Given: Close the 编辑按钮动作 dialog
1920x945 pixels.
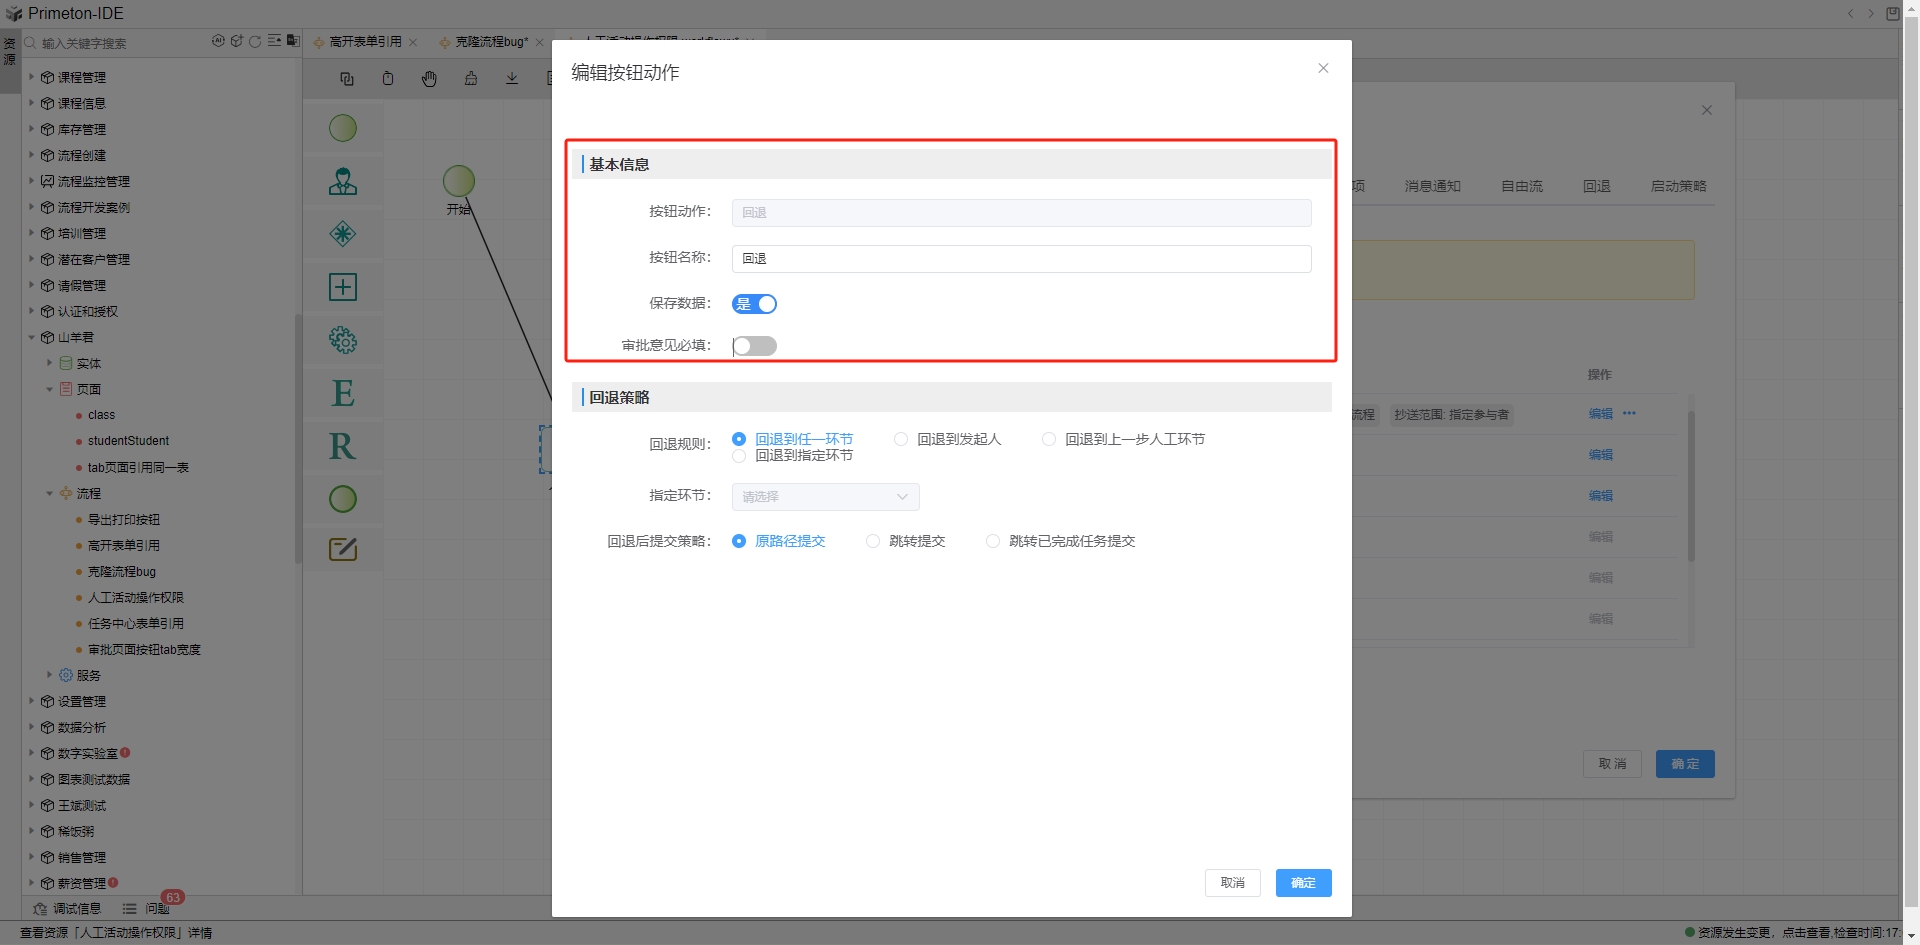Looking at the screenshot, I should (1323, 68).
